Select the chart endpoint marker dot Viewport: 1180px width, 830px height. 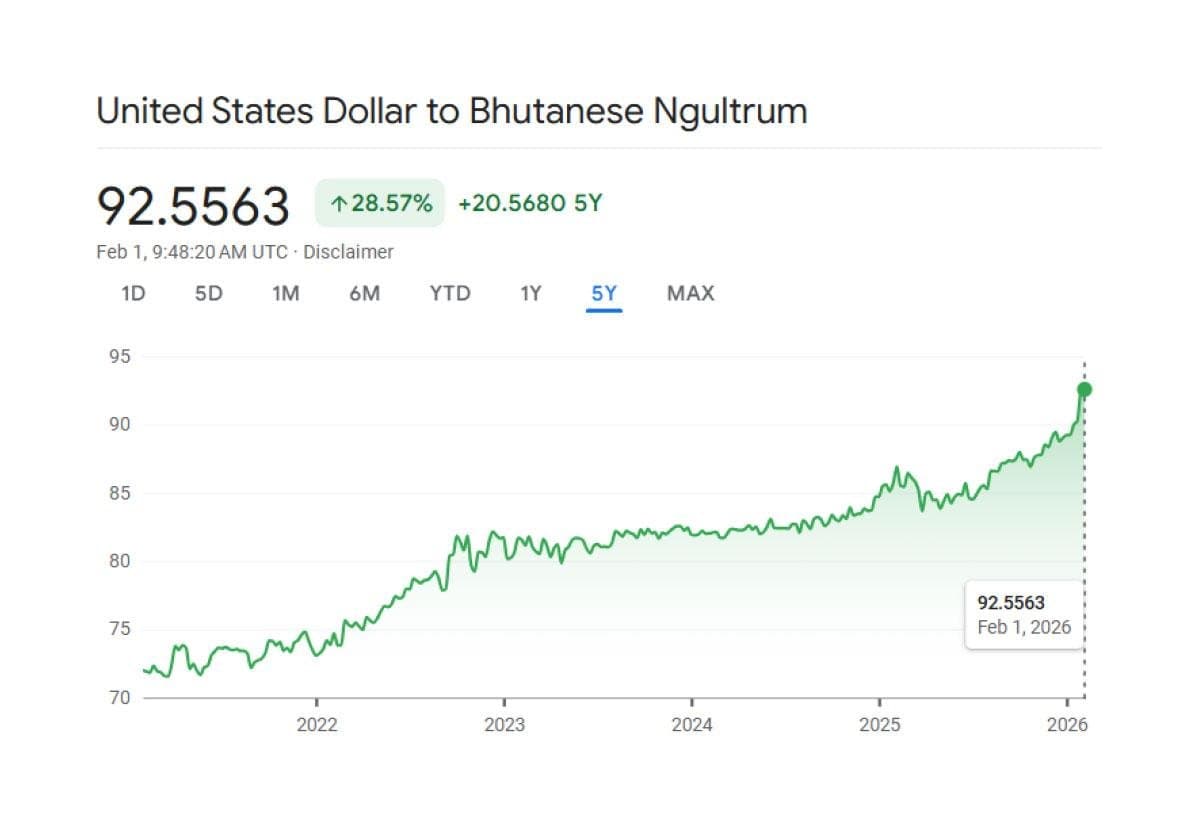[1082, 390]
